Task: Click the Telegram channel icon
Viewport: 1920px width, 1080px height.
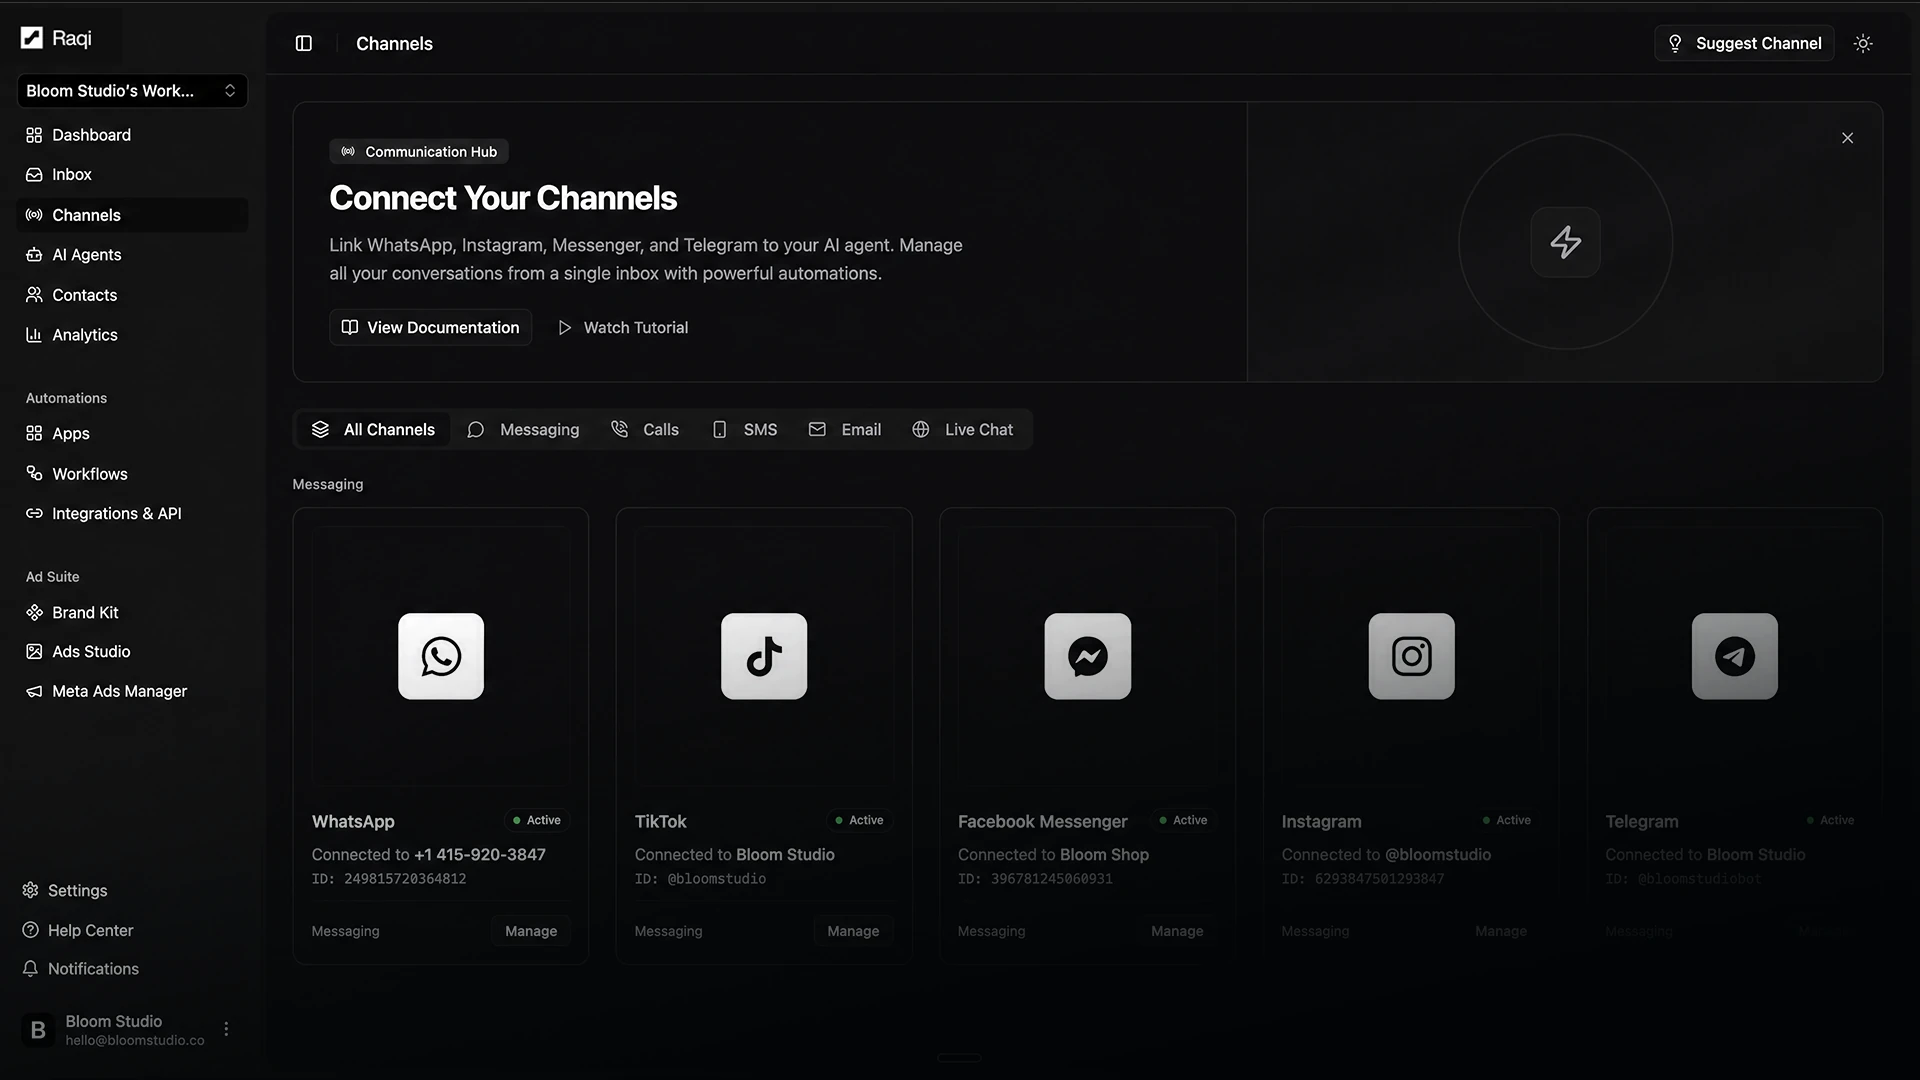Action: tap(1735, 656)
